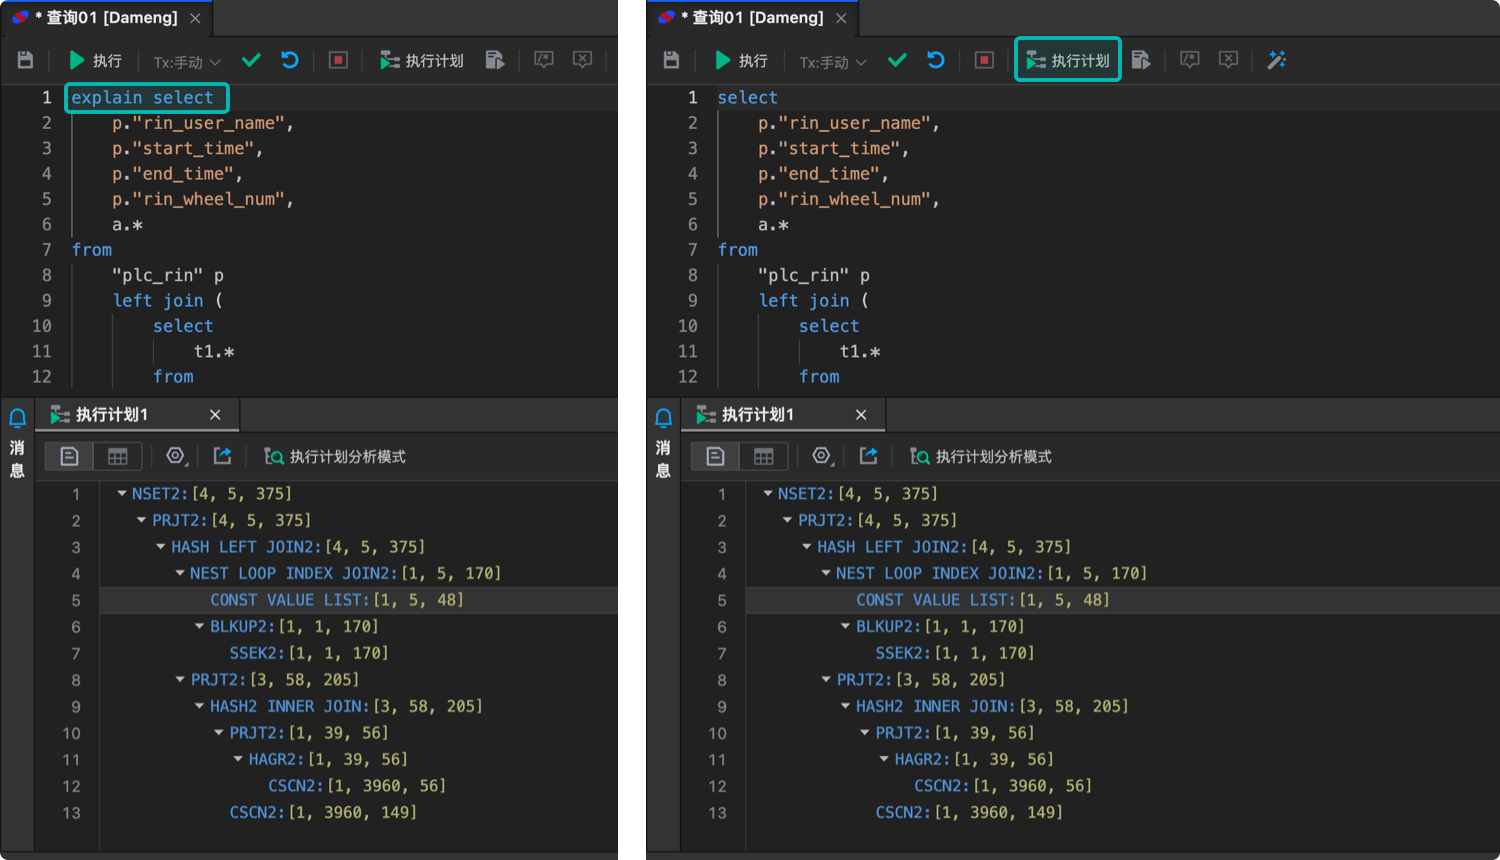The height and width of the screenshot is (860, 1500).
Task: Click the save icon in the left query toolbar
Action: coord(26,60)
